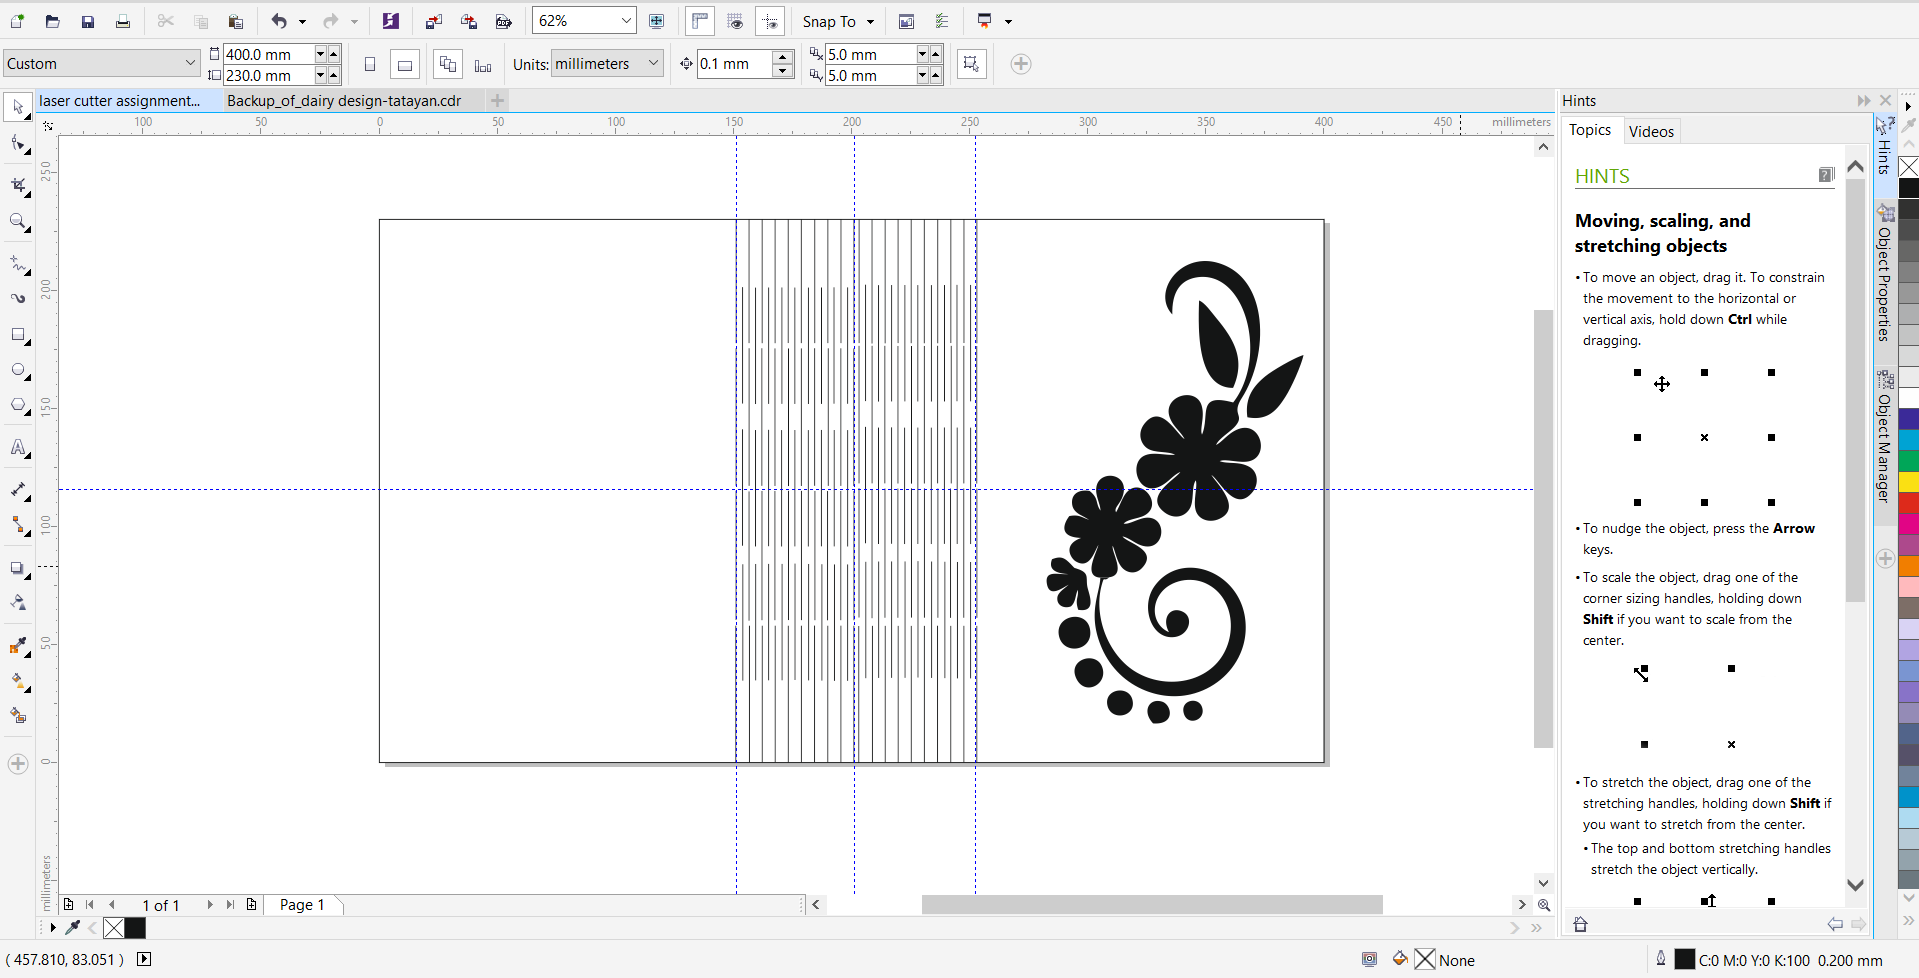Set portrait page orientation

pos(370,64)
